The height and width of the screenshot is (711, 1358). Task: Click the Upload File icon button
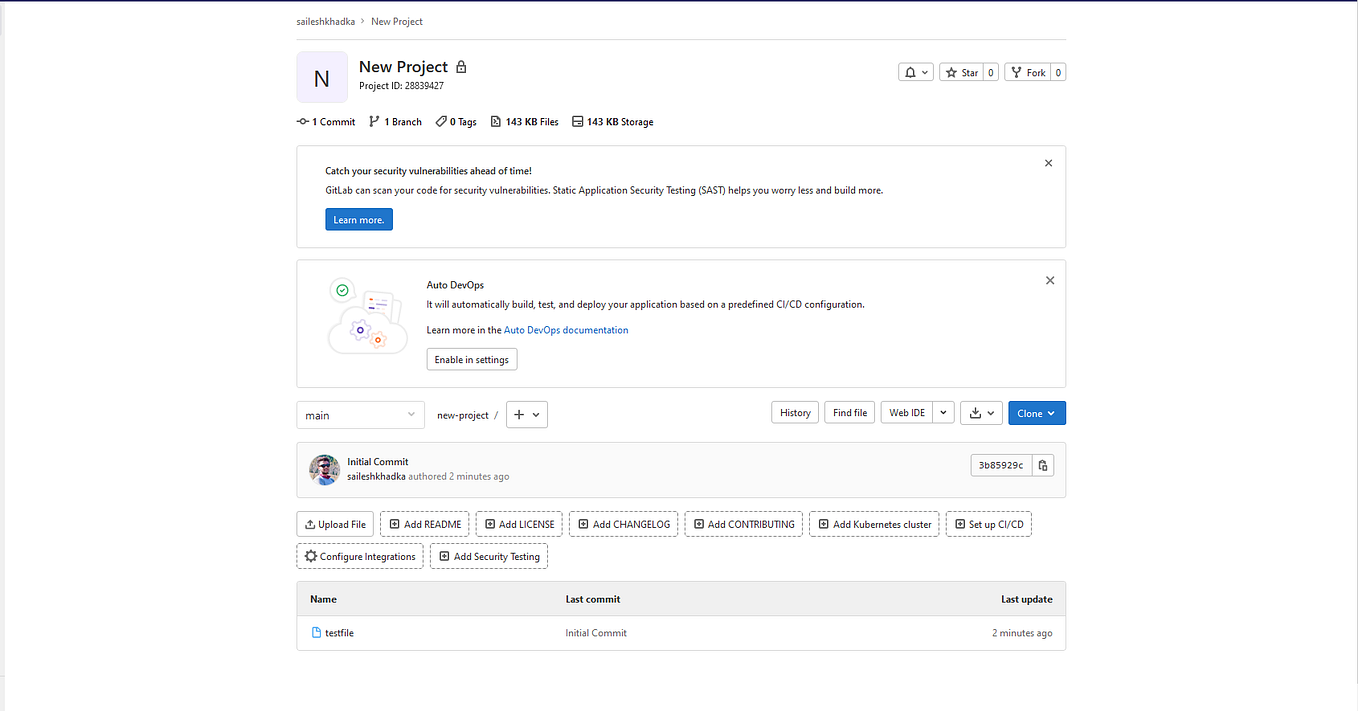point(309,523)
